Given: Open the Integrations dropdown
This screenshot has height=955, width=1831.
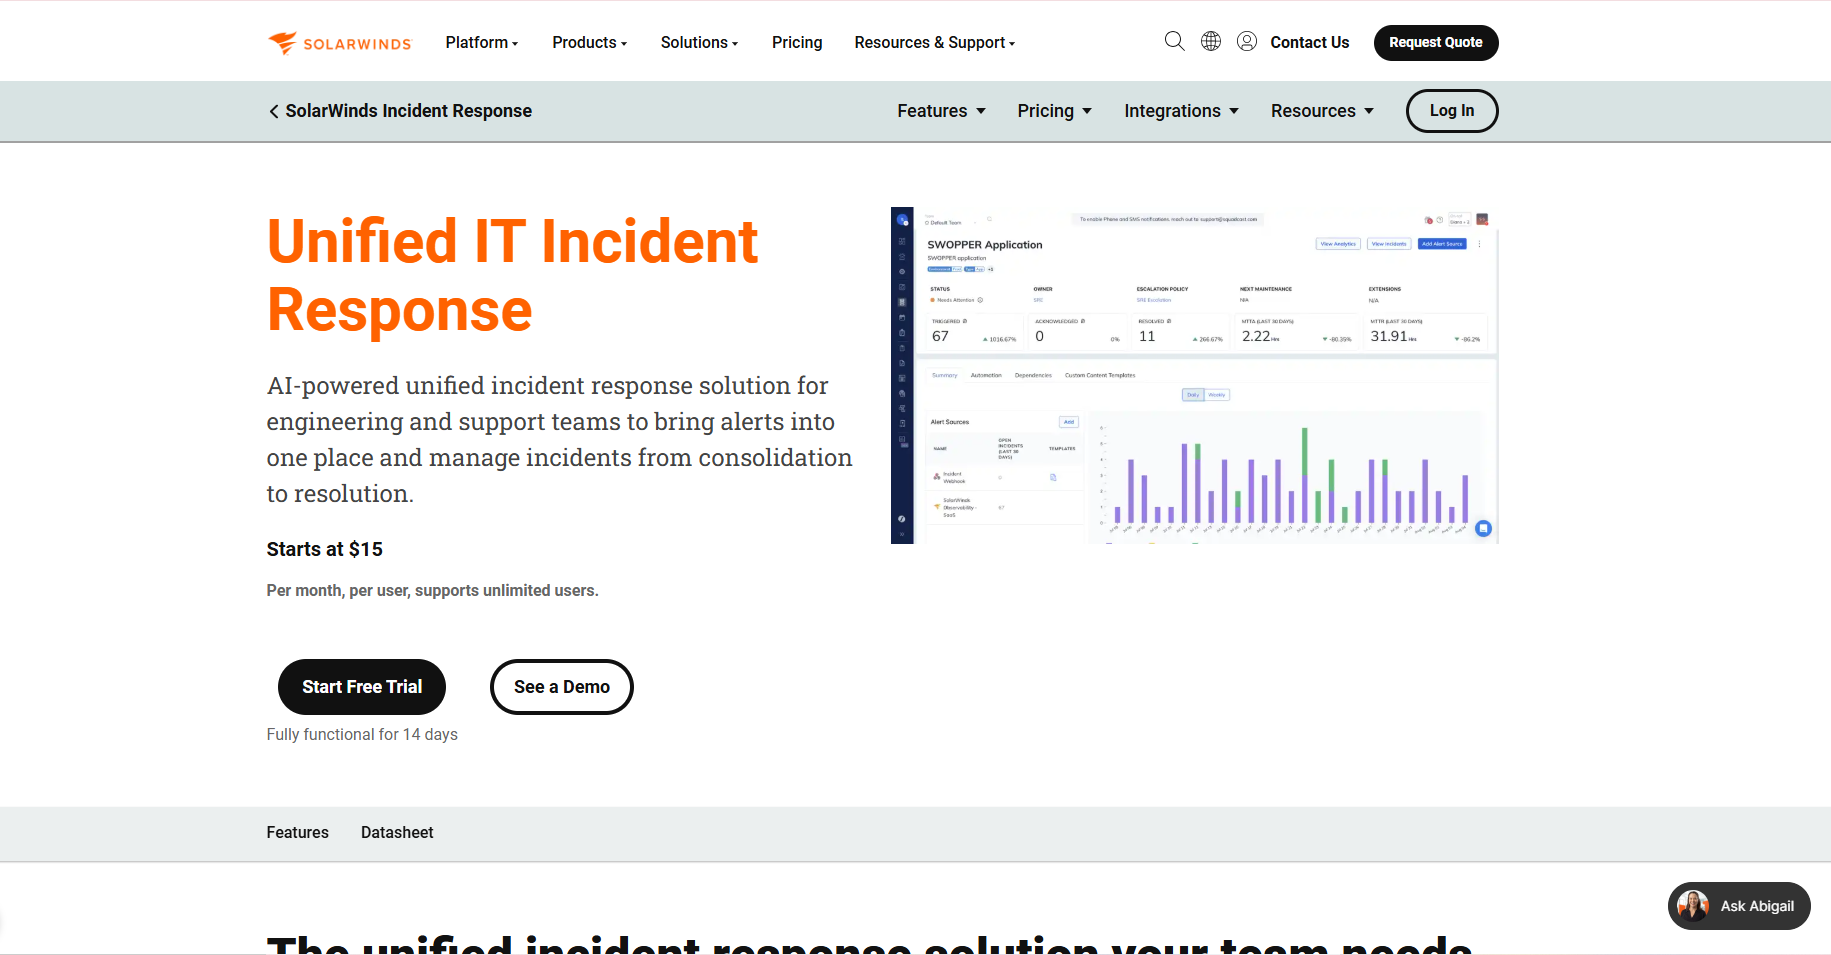Looking at the screenshot, I should point(1182,111).
